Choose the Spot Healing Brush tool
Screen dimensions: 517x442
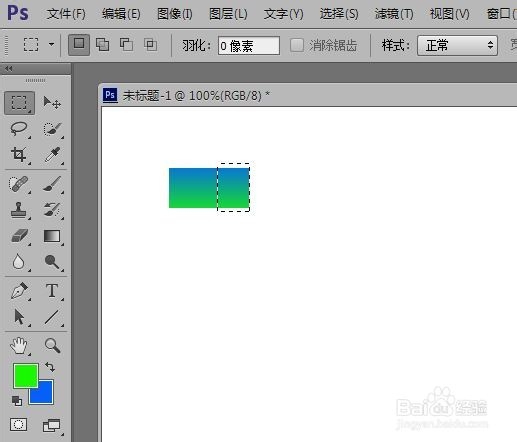point(19,184)
